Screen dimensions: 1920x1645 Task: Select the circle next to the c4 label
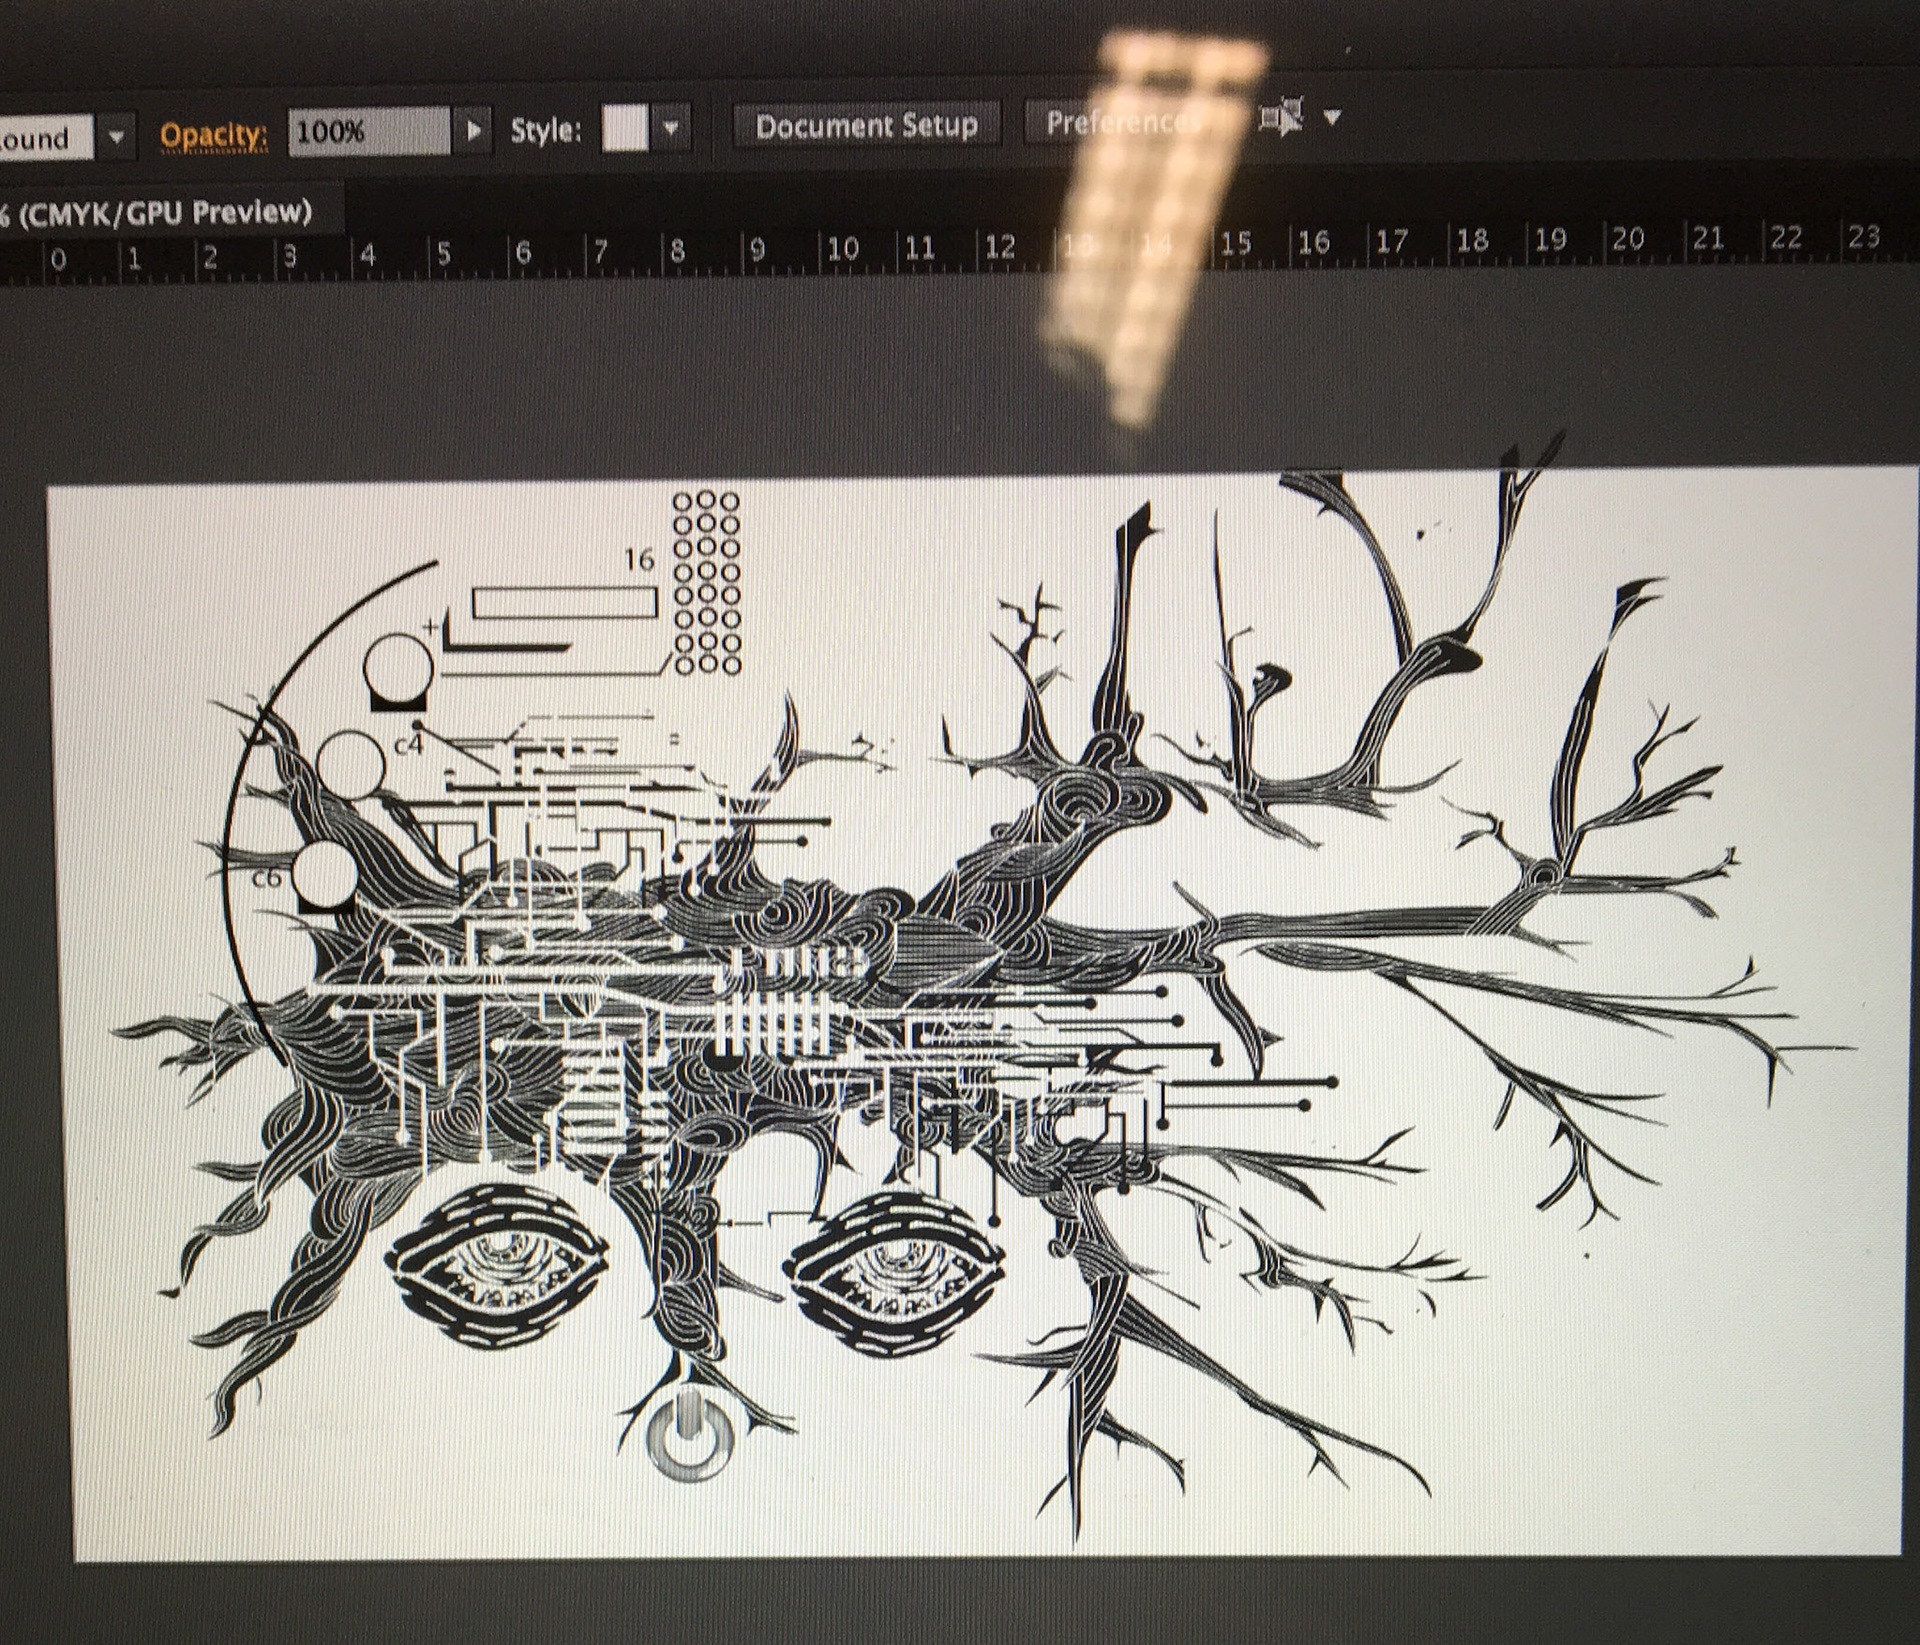350,764
